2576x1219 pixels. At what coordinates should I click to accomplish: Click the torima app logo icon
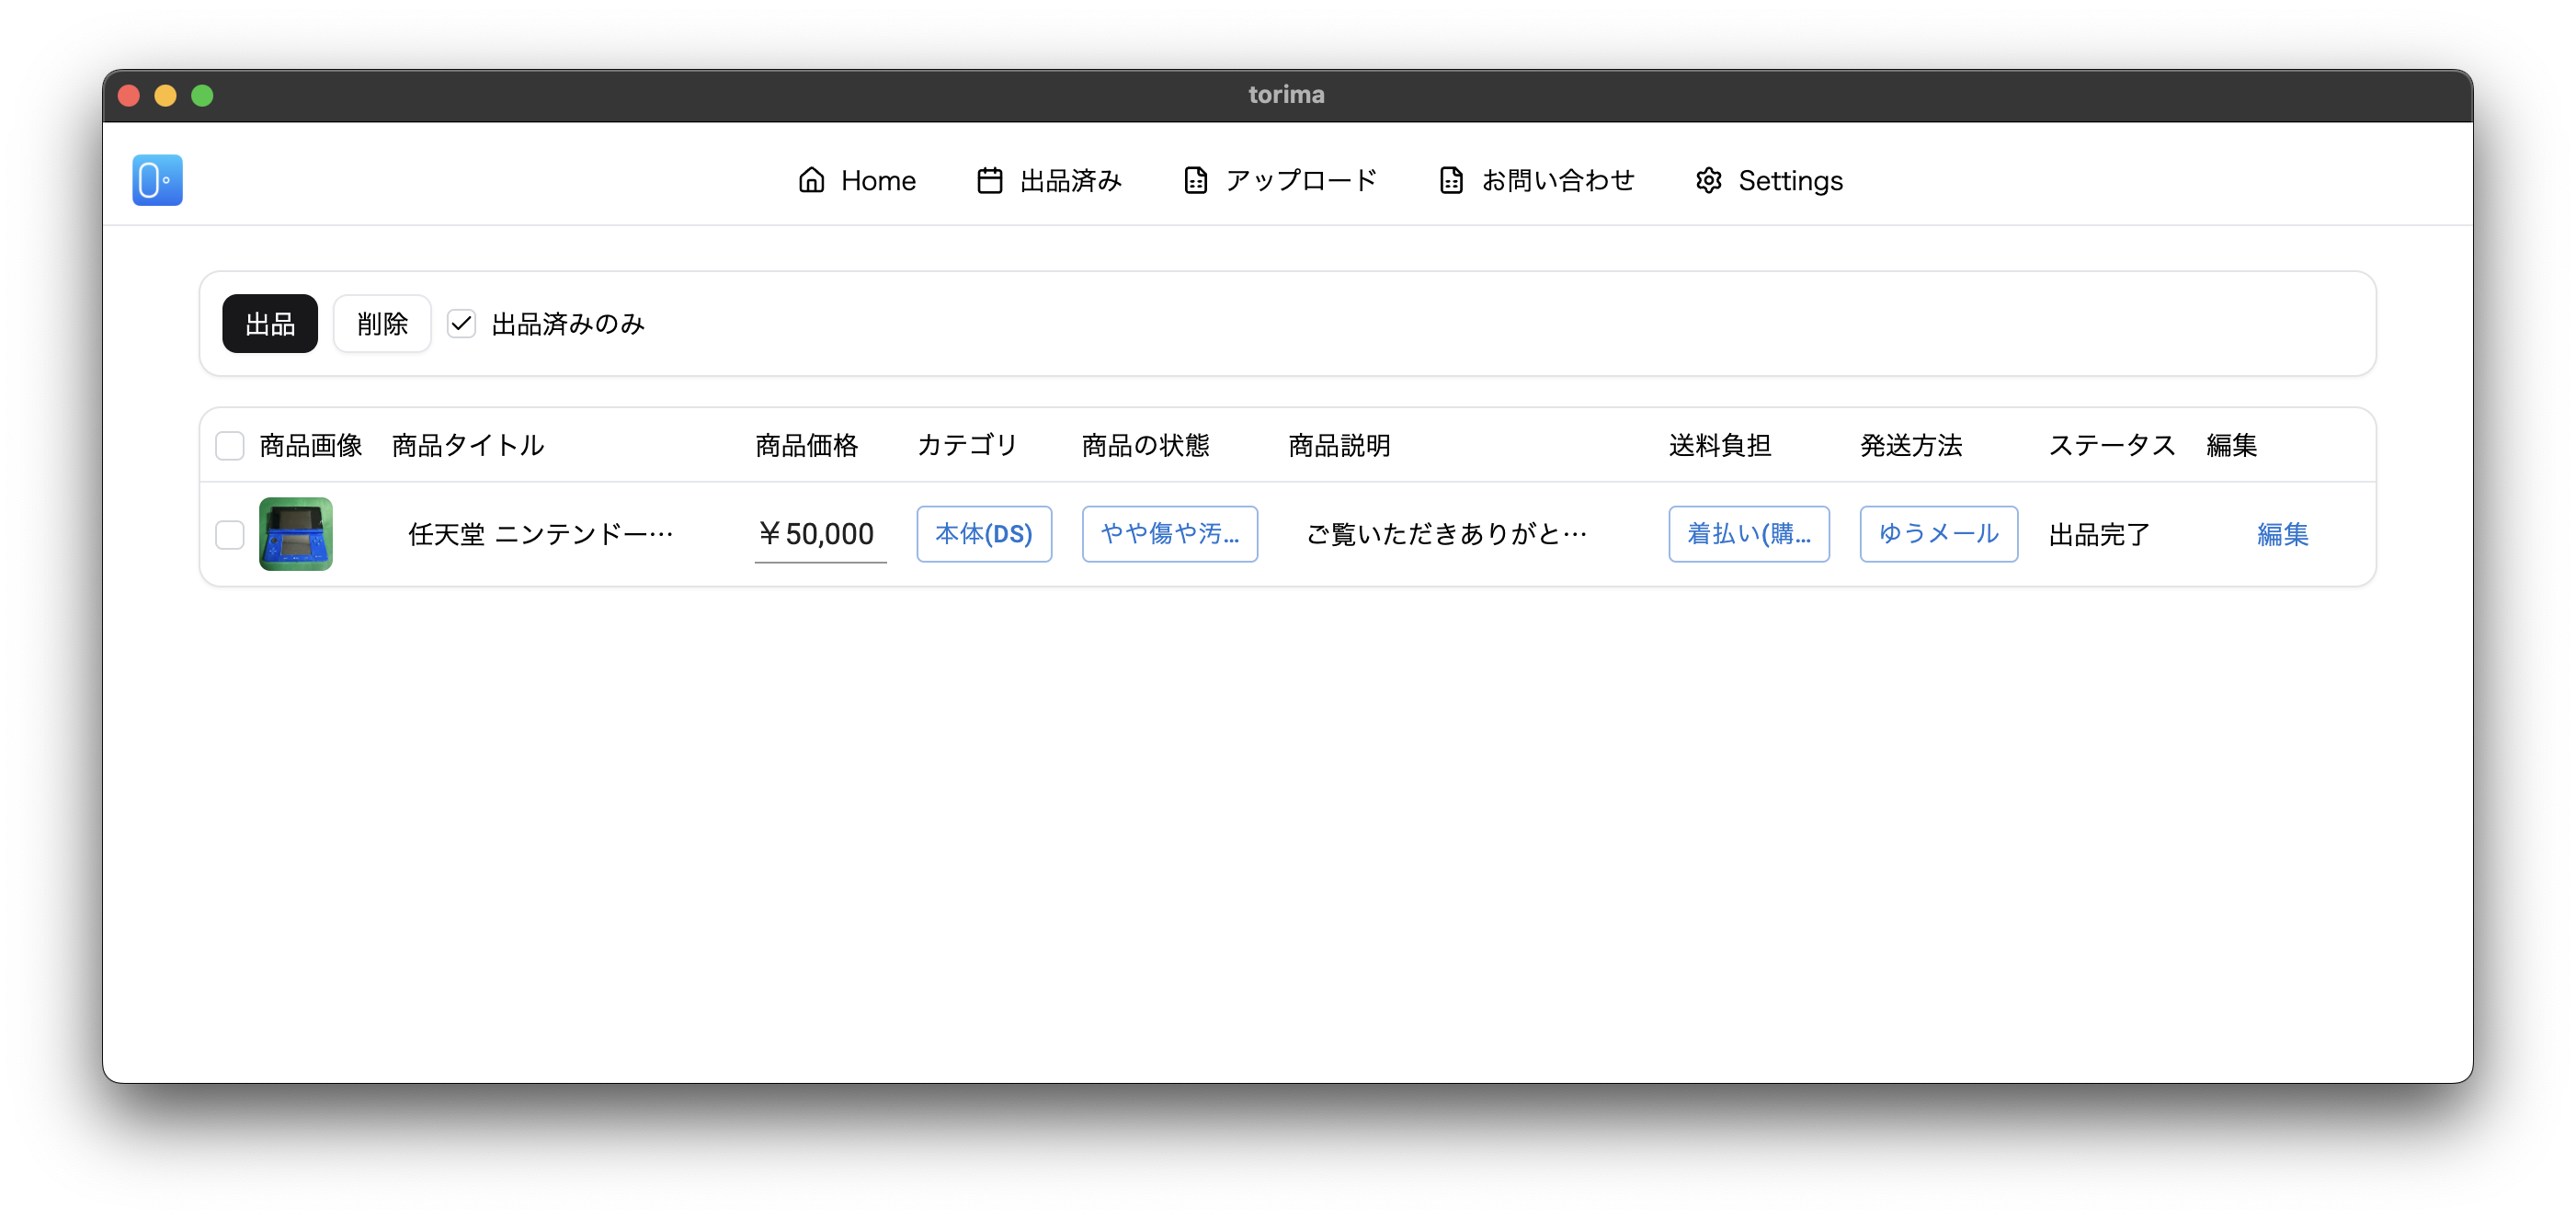point(157,180)
